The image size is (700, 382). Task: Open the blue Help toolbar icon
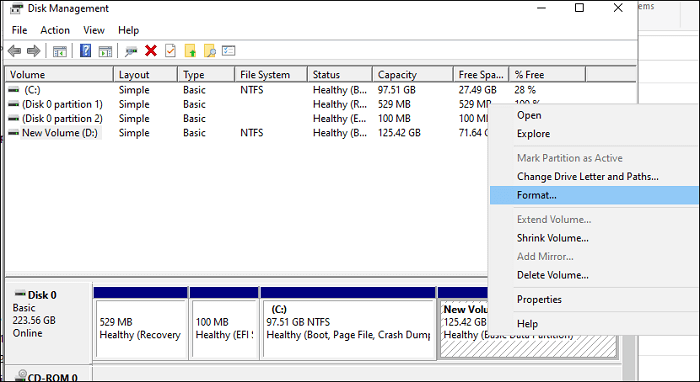(85, 51)
